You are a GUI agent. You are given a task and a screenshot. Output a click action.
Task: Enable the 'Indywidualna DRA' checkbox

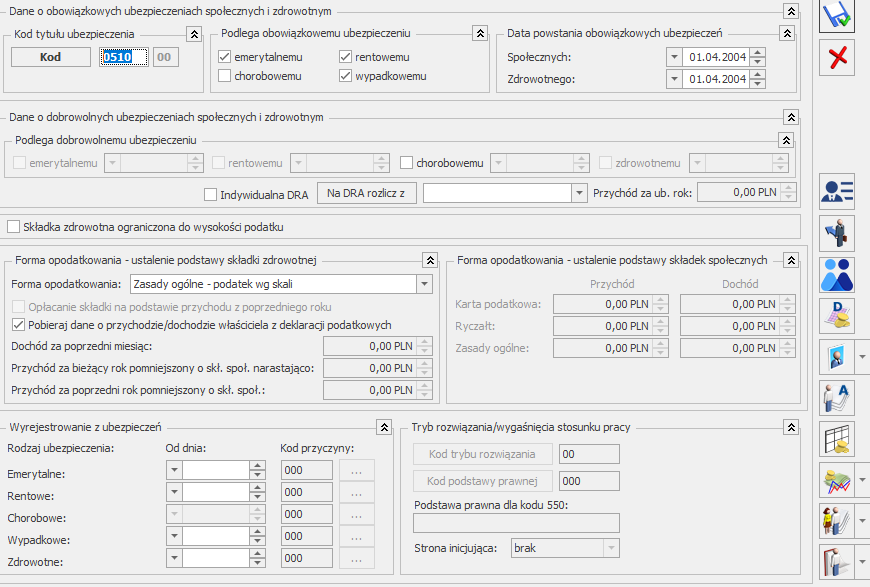(210, 194)
